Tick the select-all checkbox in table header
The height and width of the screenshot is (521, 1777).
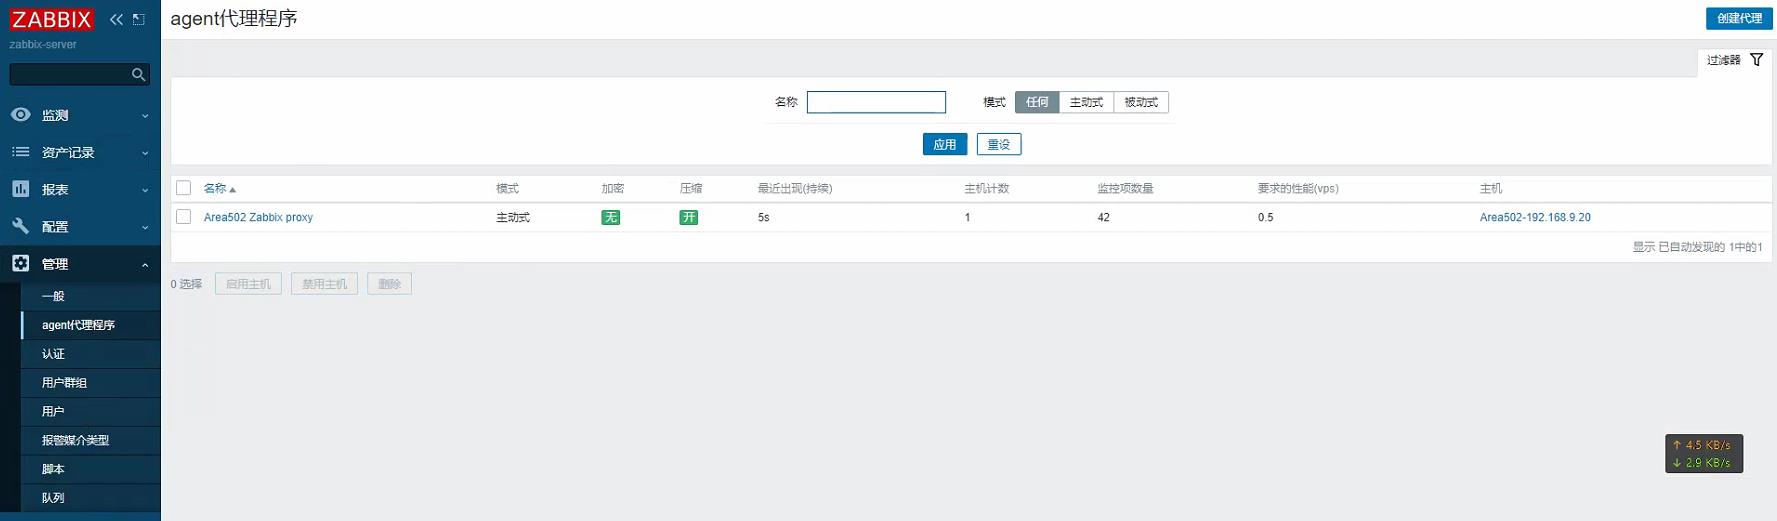click(x=184, y=188)
